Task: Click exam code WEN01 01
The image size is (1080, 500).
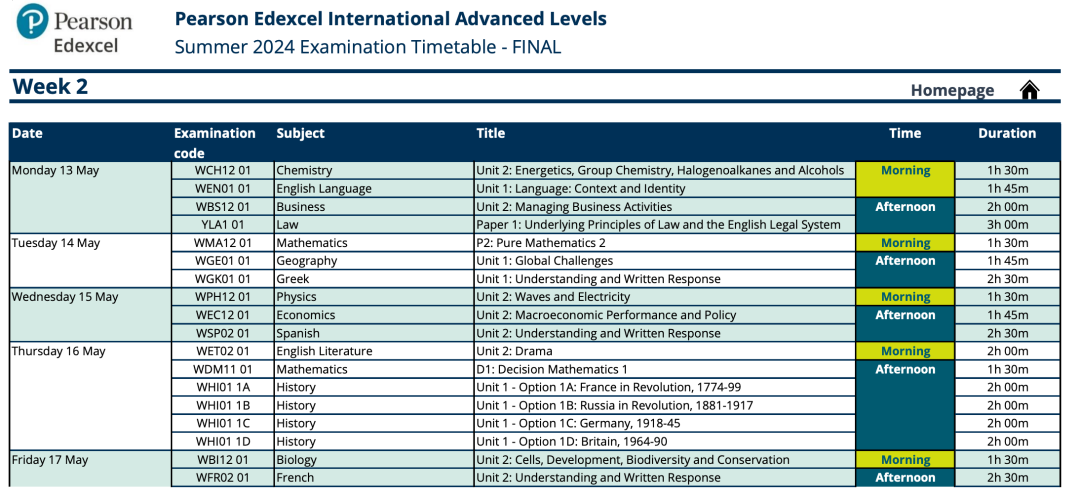Action: pyautogui.click(x=222, y=188)
